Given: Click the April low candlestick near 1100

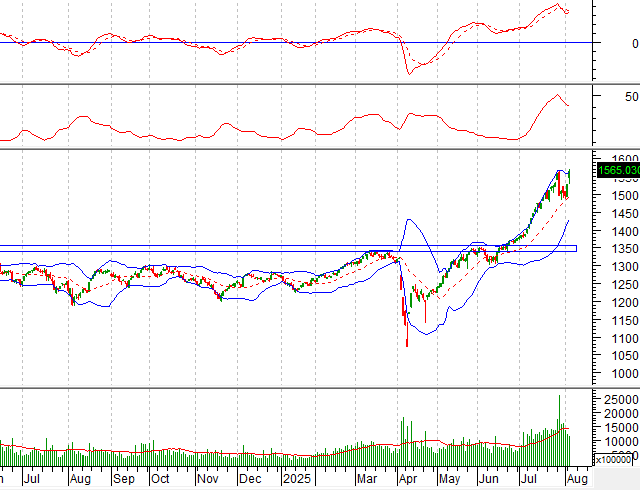Looking at the screenshot, I should pyautogui.click(x=407, y=340).
